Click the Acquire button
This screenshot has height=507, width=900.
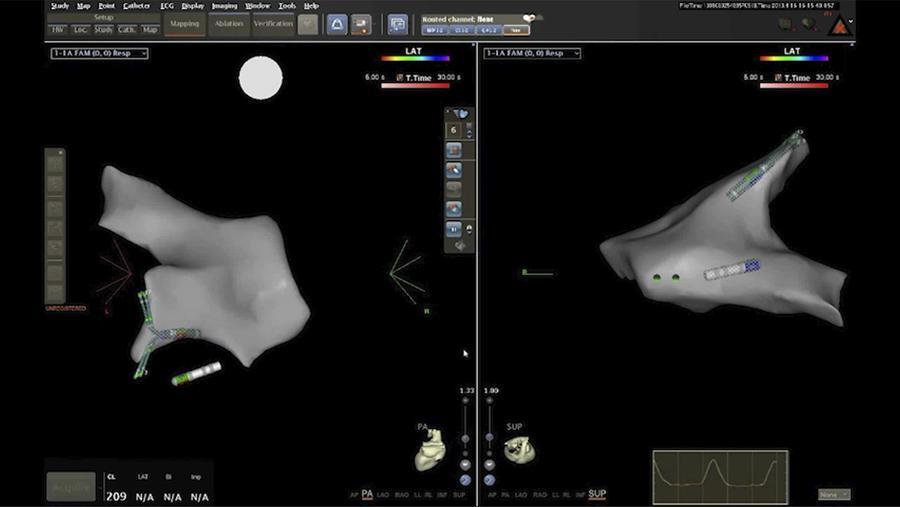click(x=71, y=487)
